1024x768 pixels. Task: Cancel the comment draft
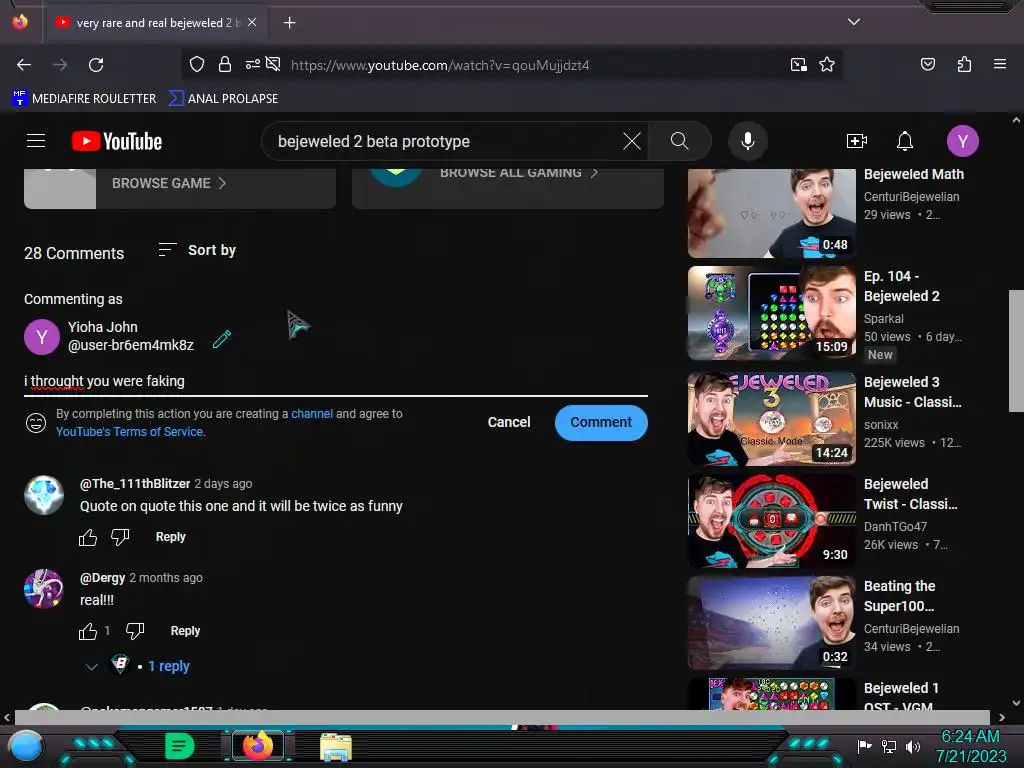coord(509,423)
